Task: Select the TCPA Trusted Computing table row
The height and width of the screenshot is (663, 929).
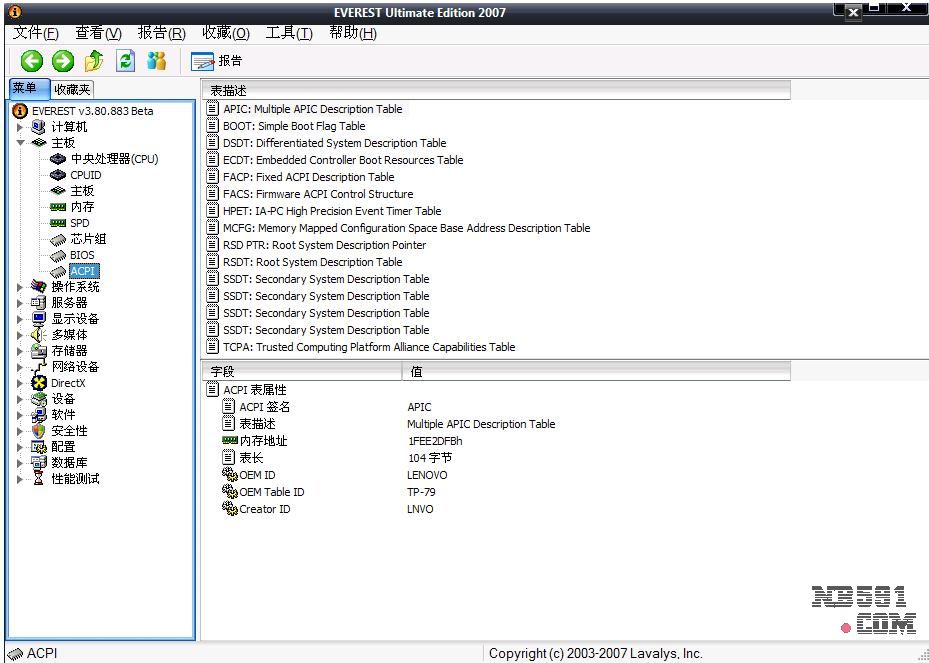Action: point(369,347)
